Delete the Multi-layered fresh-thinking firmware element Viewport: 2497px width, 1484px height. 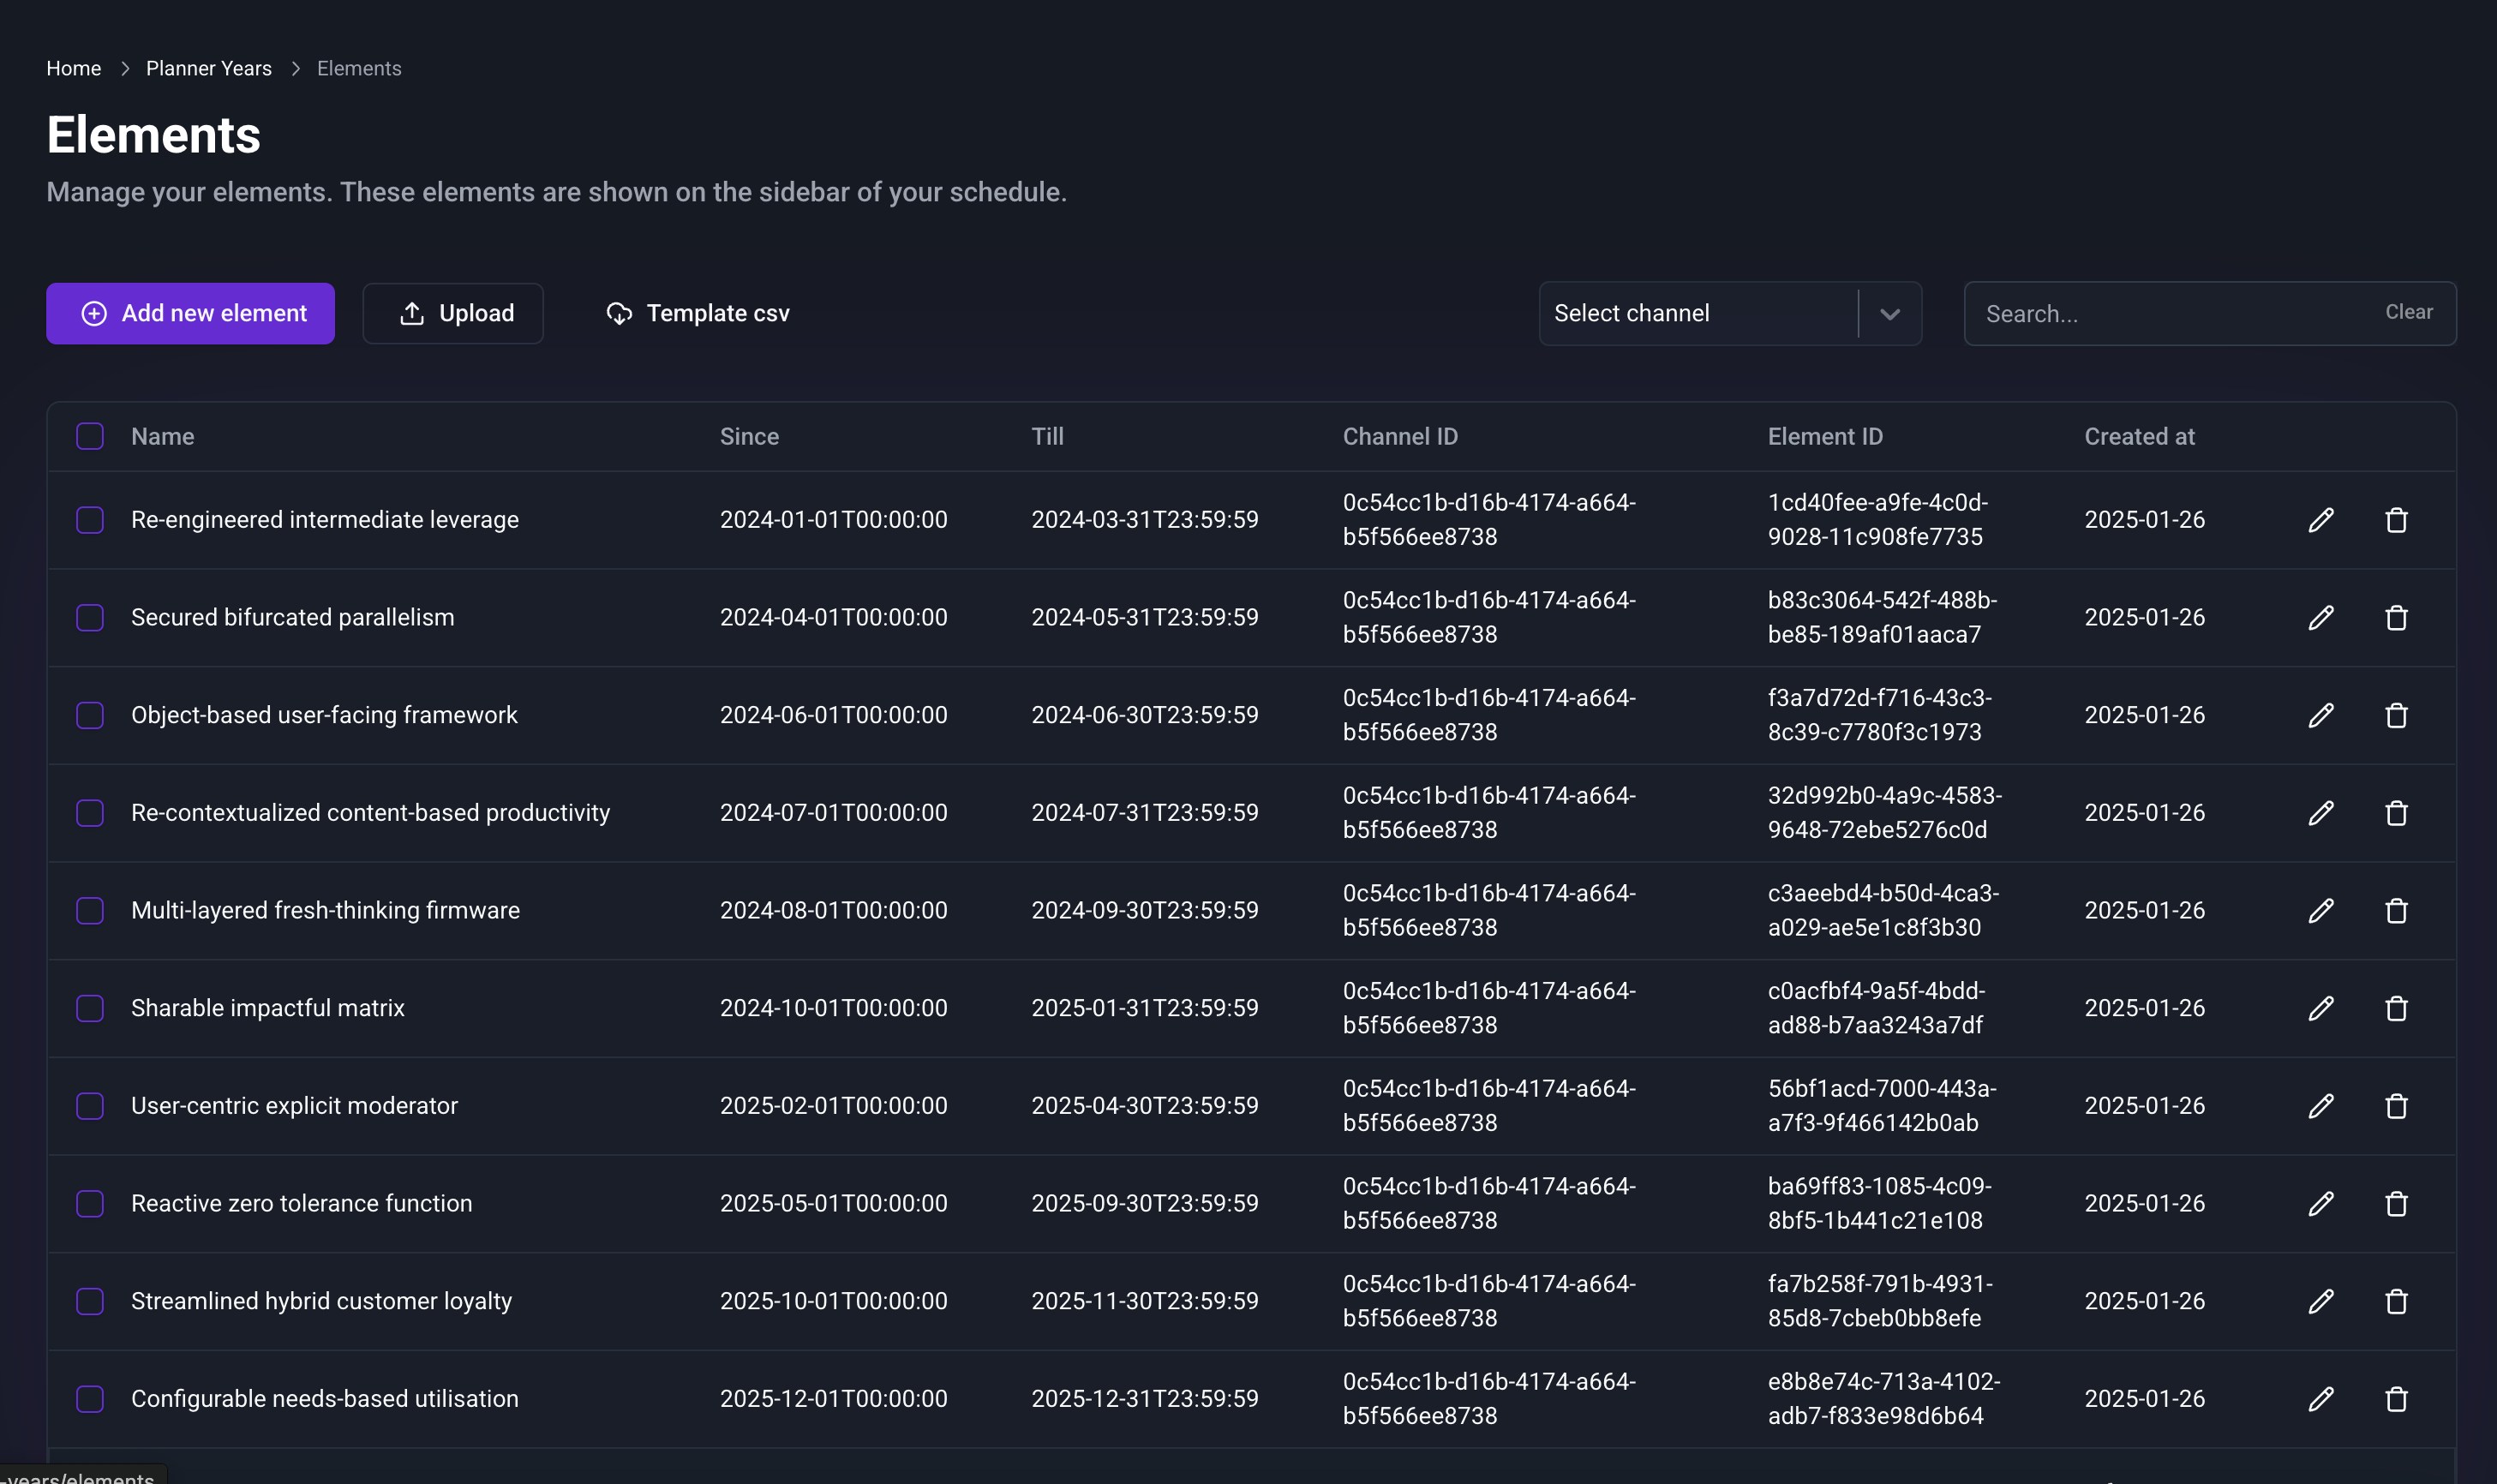(x=2396, y=911)
